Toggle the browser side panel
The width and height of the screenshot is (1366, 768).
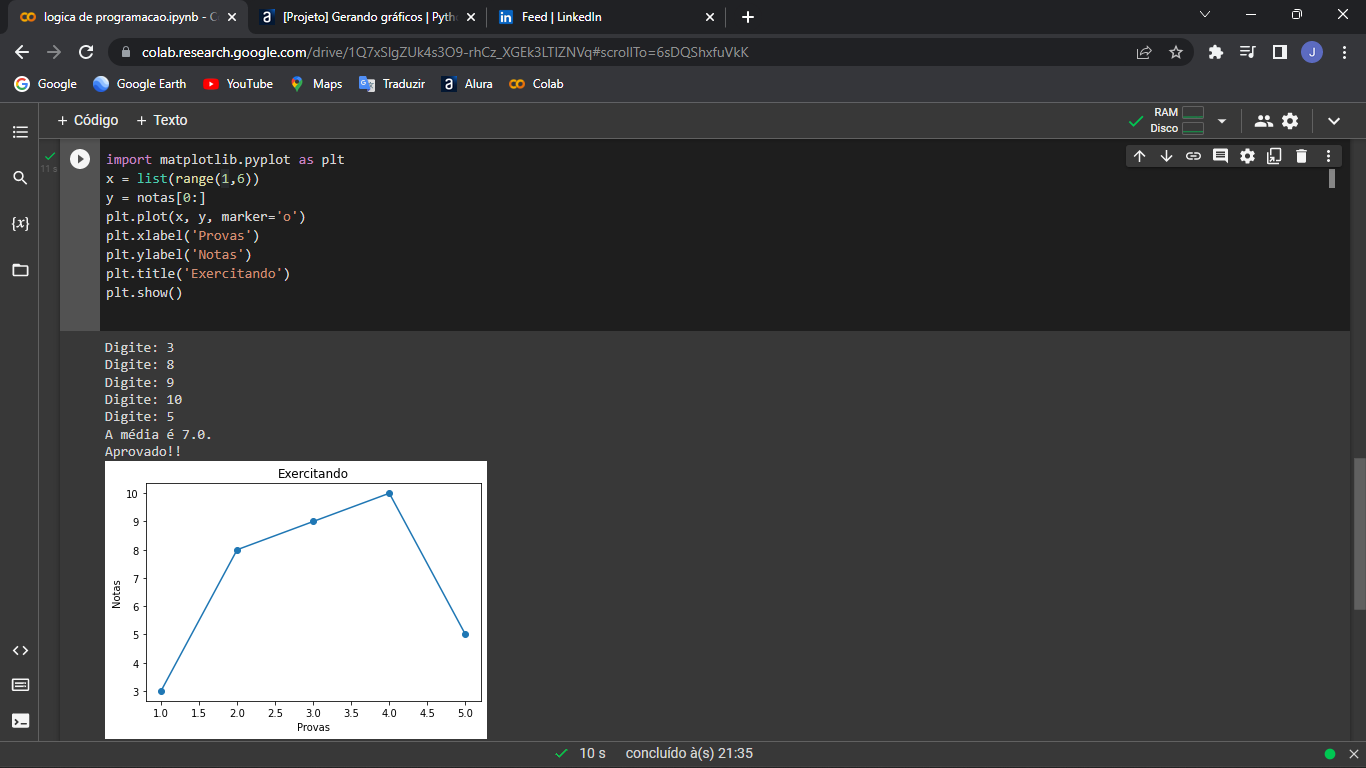point(1279,52)
